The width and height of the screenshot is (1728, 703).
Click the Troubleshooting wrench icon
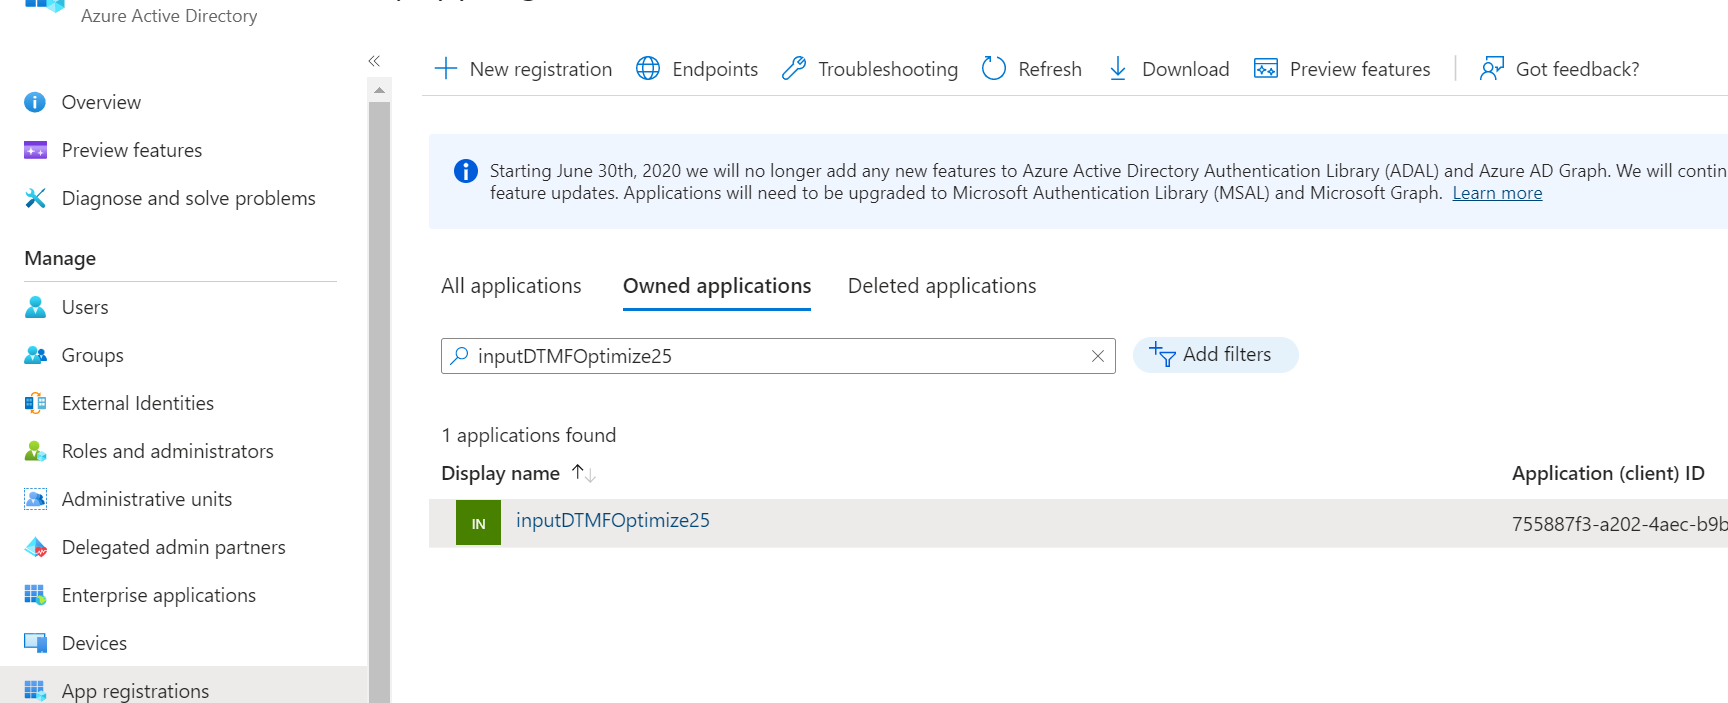794,68
